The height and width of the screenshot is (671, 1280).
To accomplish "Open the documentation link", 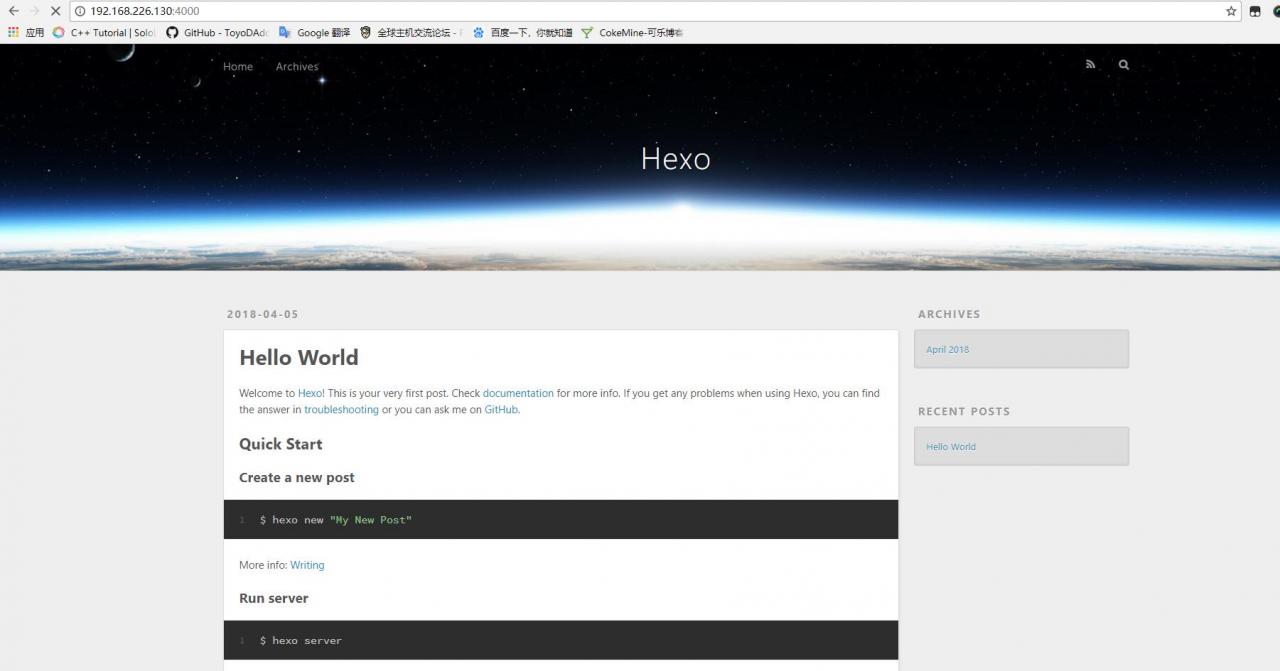I will tap(518, 393).
